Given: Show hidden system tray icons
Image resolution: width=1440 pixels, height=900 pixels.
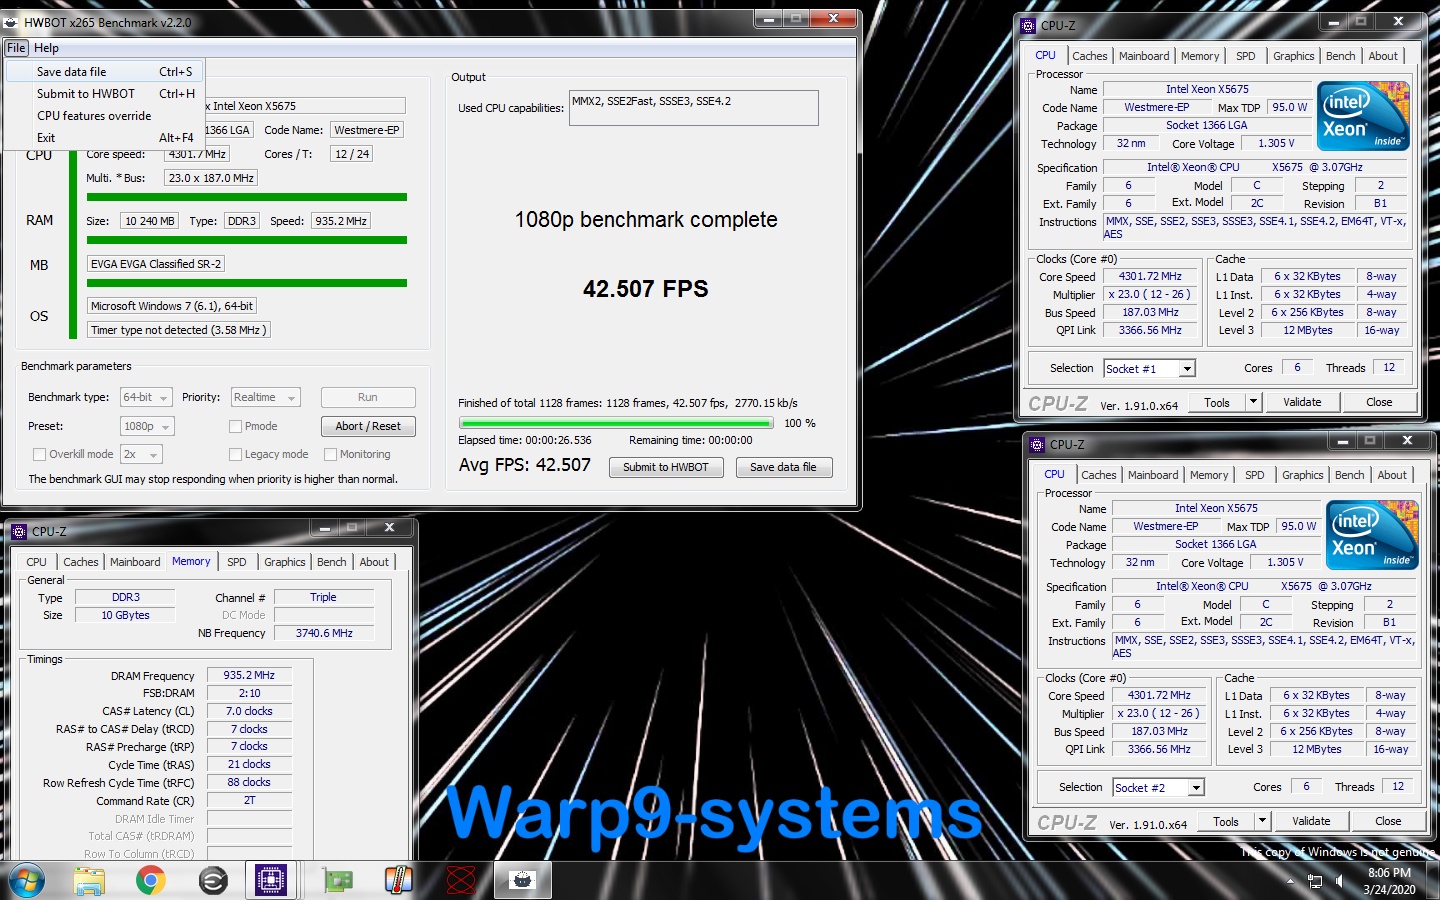Looking at the screenshot, I should click(x=1290, y=881).
